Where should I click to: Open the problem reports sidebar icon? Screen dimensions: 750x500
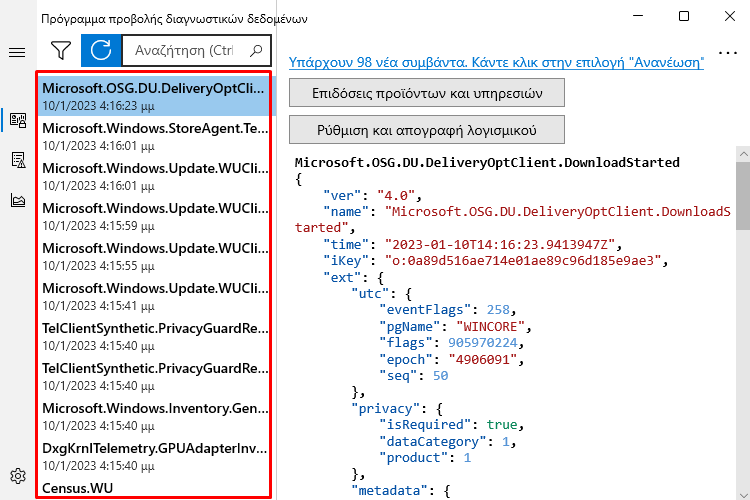[18, 160]
